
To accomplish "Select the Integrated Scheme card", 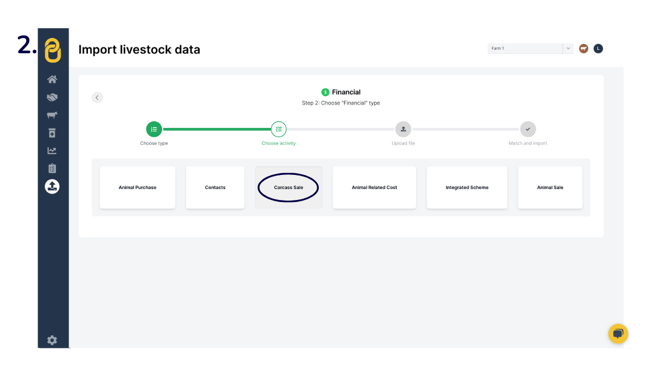I will [467, 188].
